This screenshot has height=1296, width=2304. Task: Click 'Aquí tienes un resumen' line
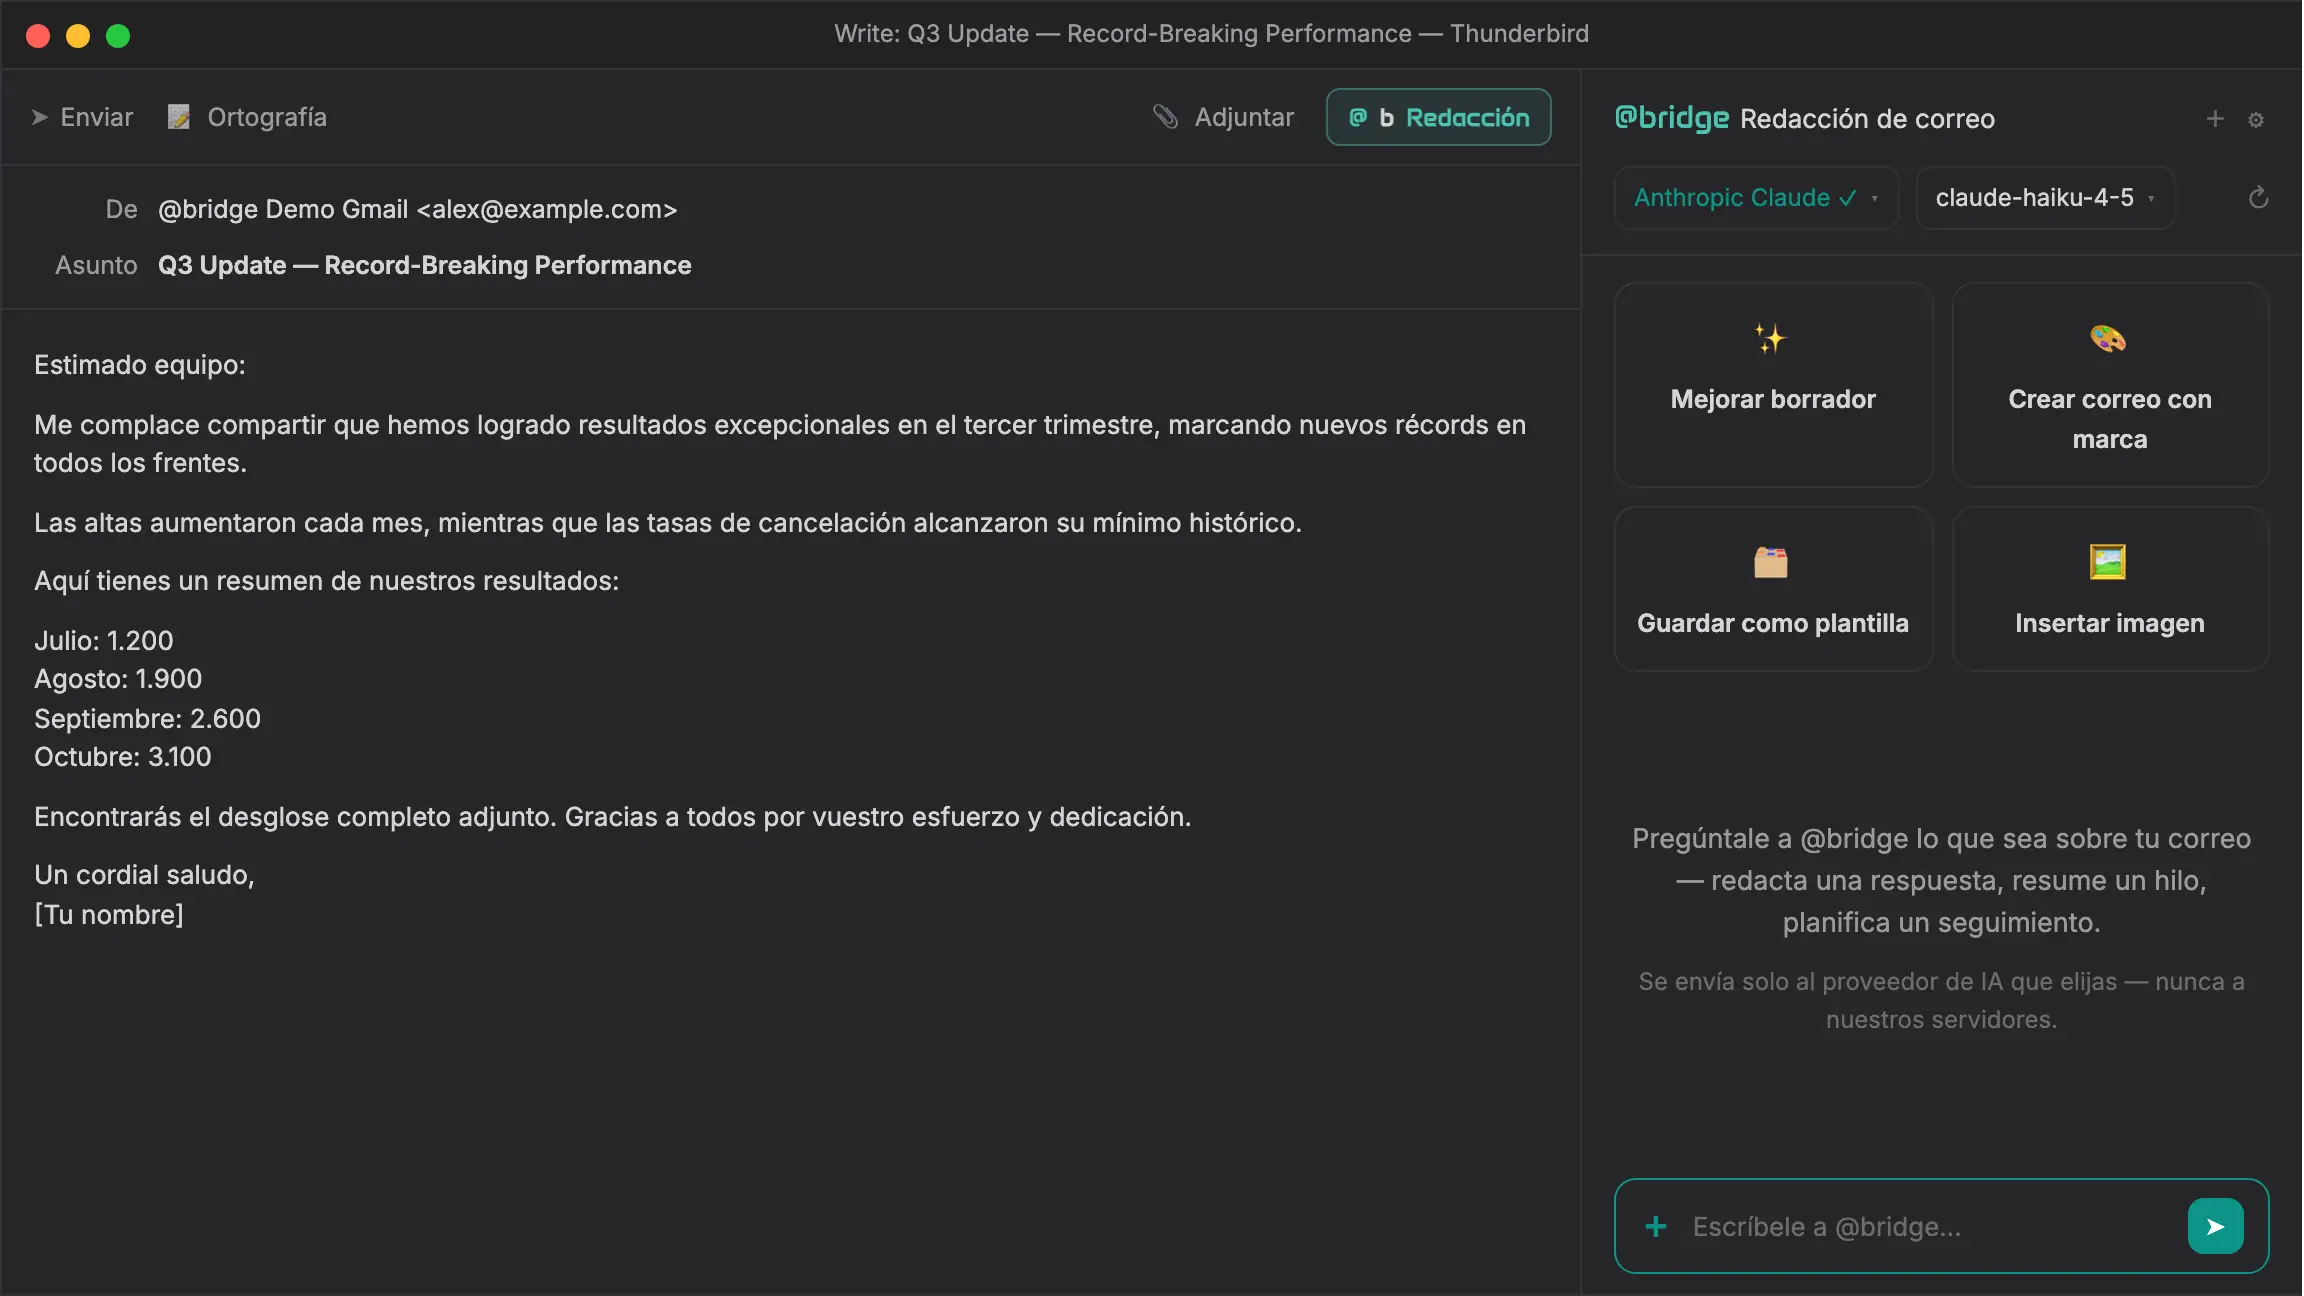pyautogui.click(x=327, y=581)
